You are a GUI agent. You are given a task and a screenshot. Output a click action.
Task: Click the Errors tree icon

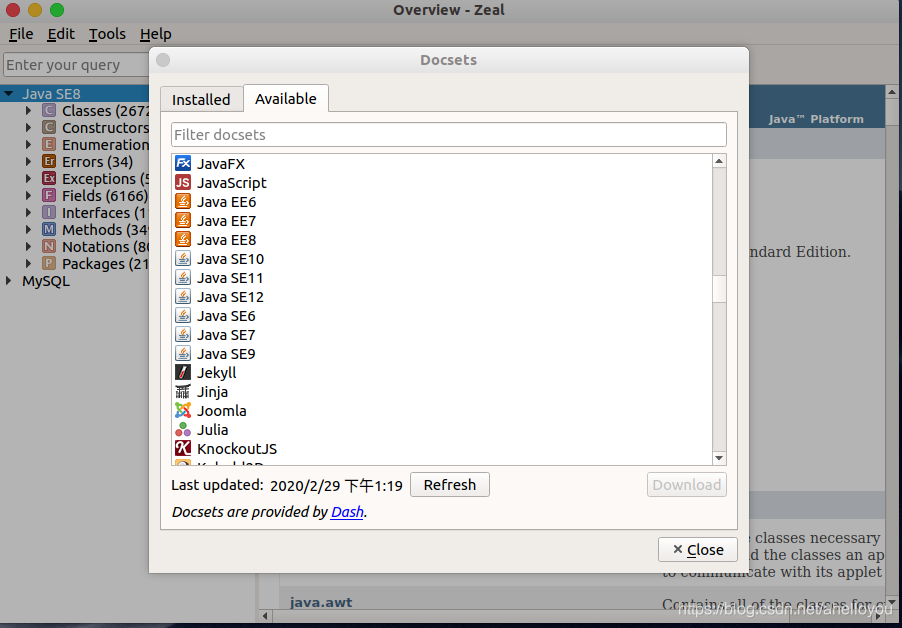[x=49, y=162]
